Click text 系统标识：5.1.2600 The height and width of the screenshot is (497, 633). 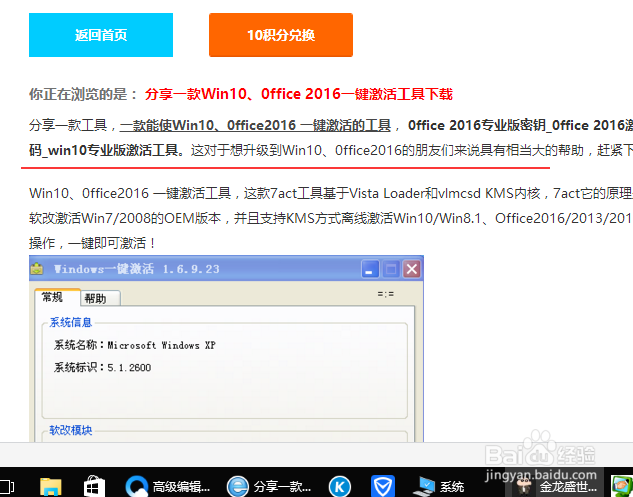(x=103, y=367)
